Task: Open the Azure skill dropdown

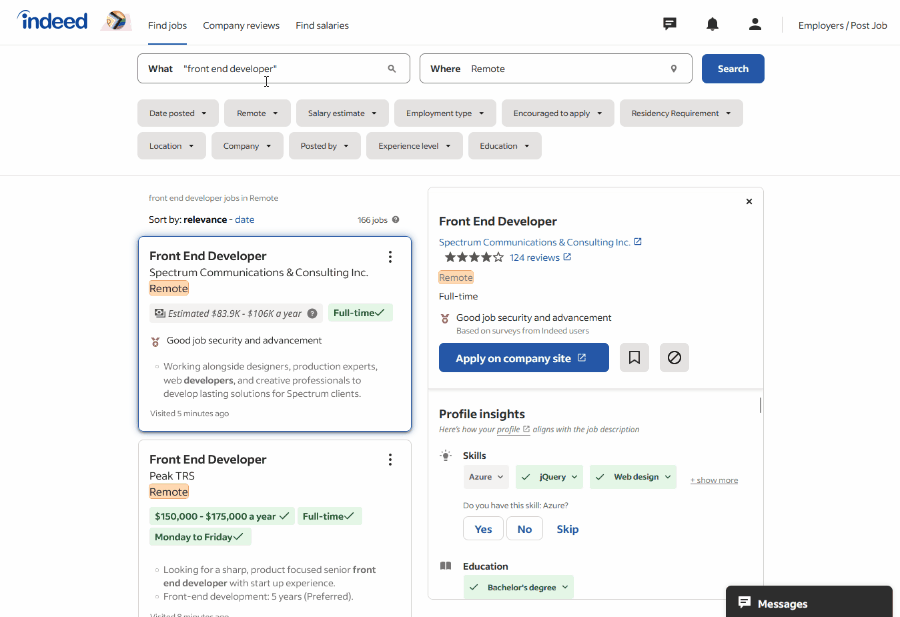Action: tap(486, 477)
